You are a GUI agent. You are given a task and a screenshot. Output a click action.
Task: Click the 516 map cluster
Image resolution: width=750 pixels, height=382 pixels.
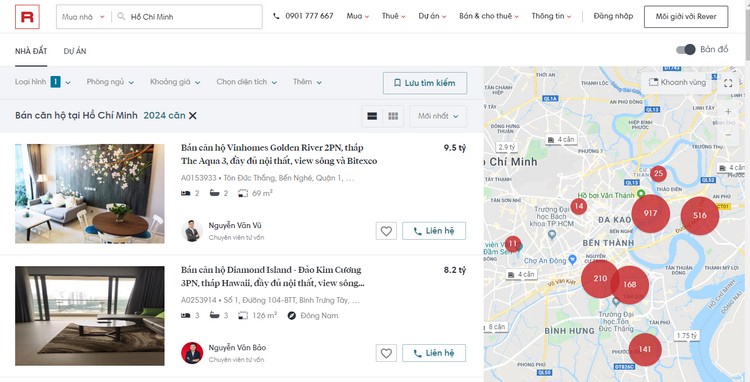click(700, 216)
